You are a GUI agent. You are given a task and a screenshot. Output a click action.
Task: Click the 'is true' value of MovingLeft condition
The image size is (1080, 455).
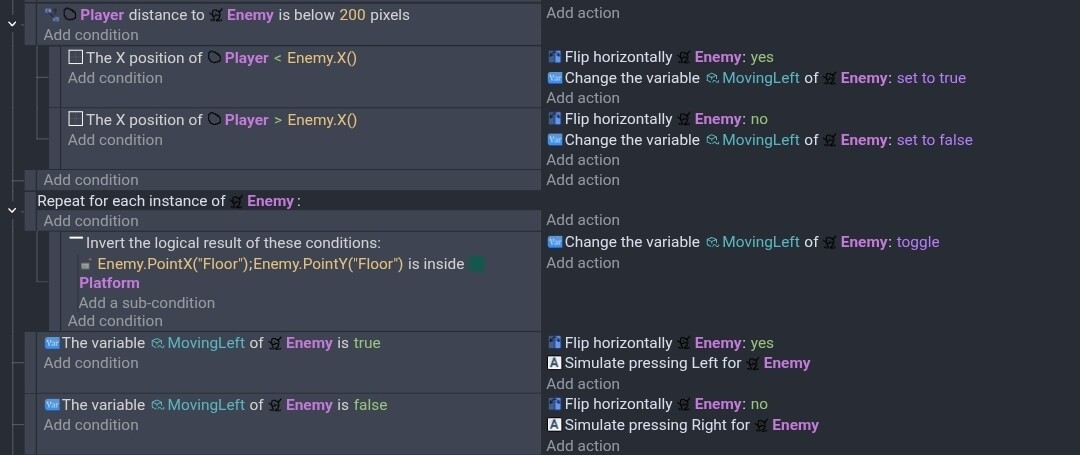367,343
